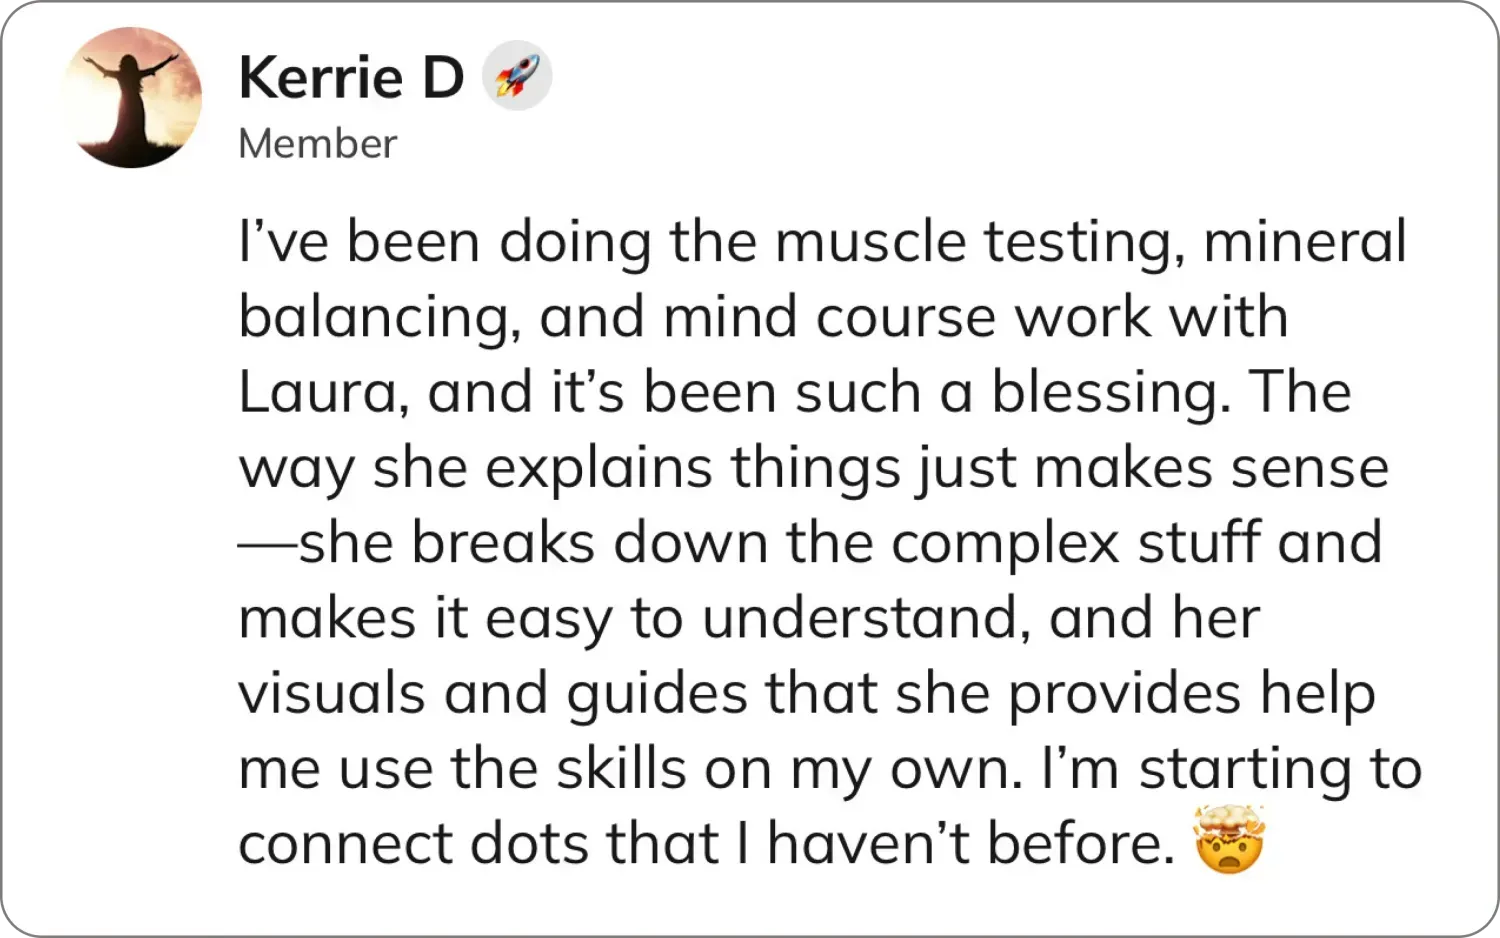This screenshot has width=1500, height=938.
Task: Click the word "skills" in the message
Action: click(x=621, y=768)
